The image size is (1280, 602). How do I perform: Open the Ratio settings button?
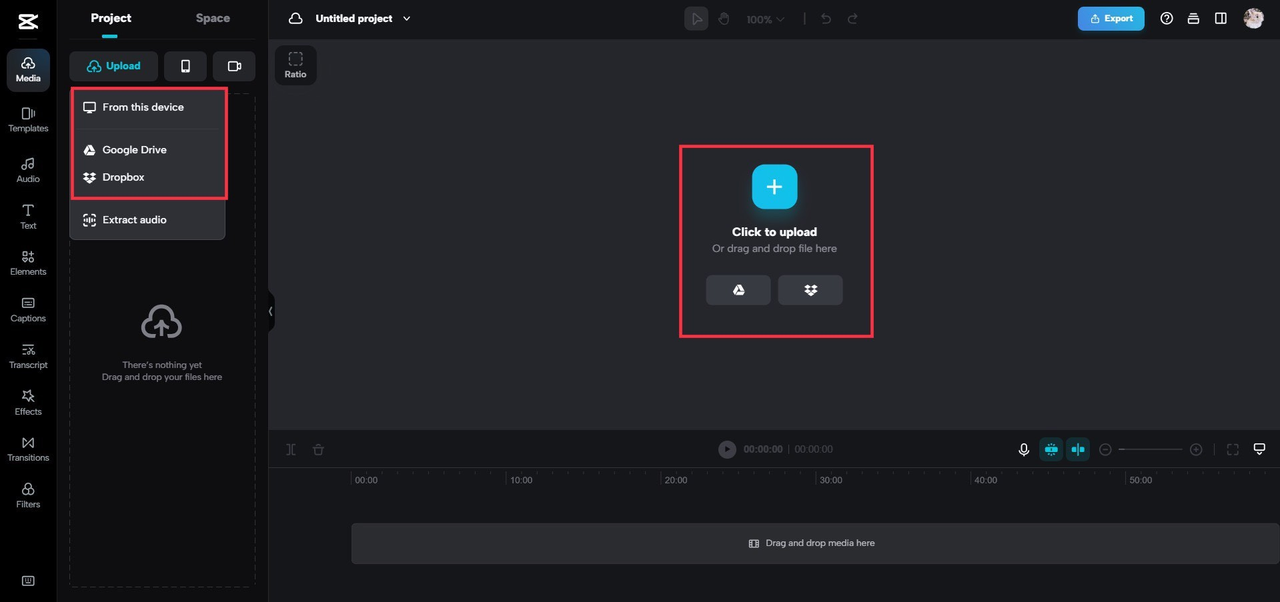tap(296, 65)
